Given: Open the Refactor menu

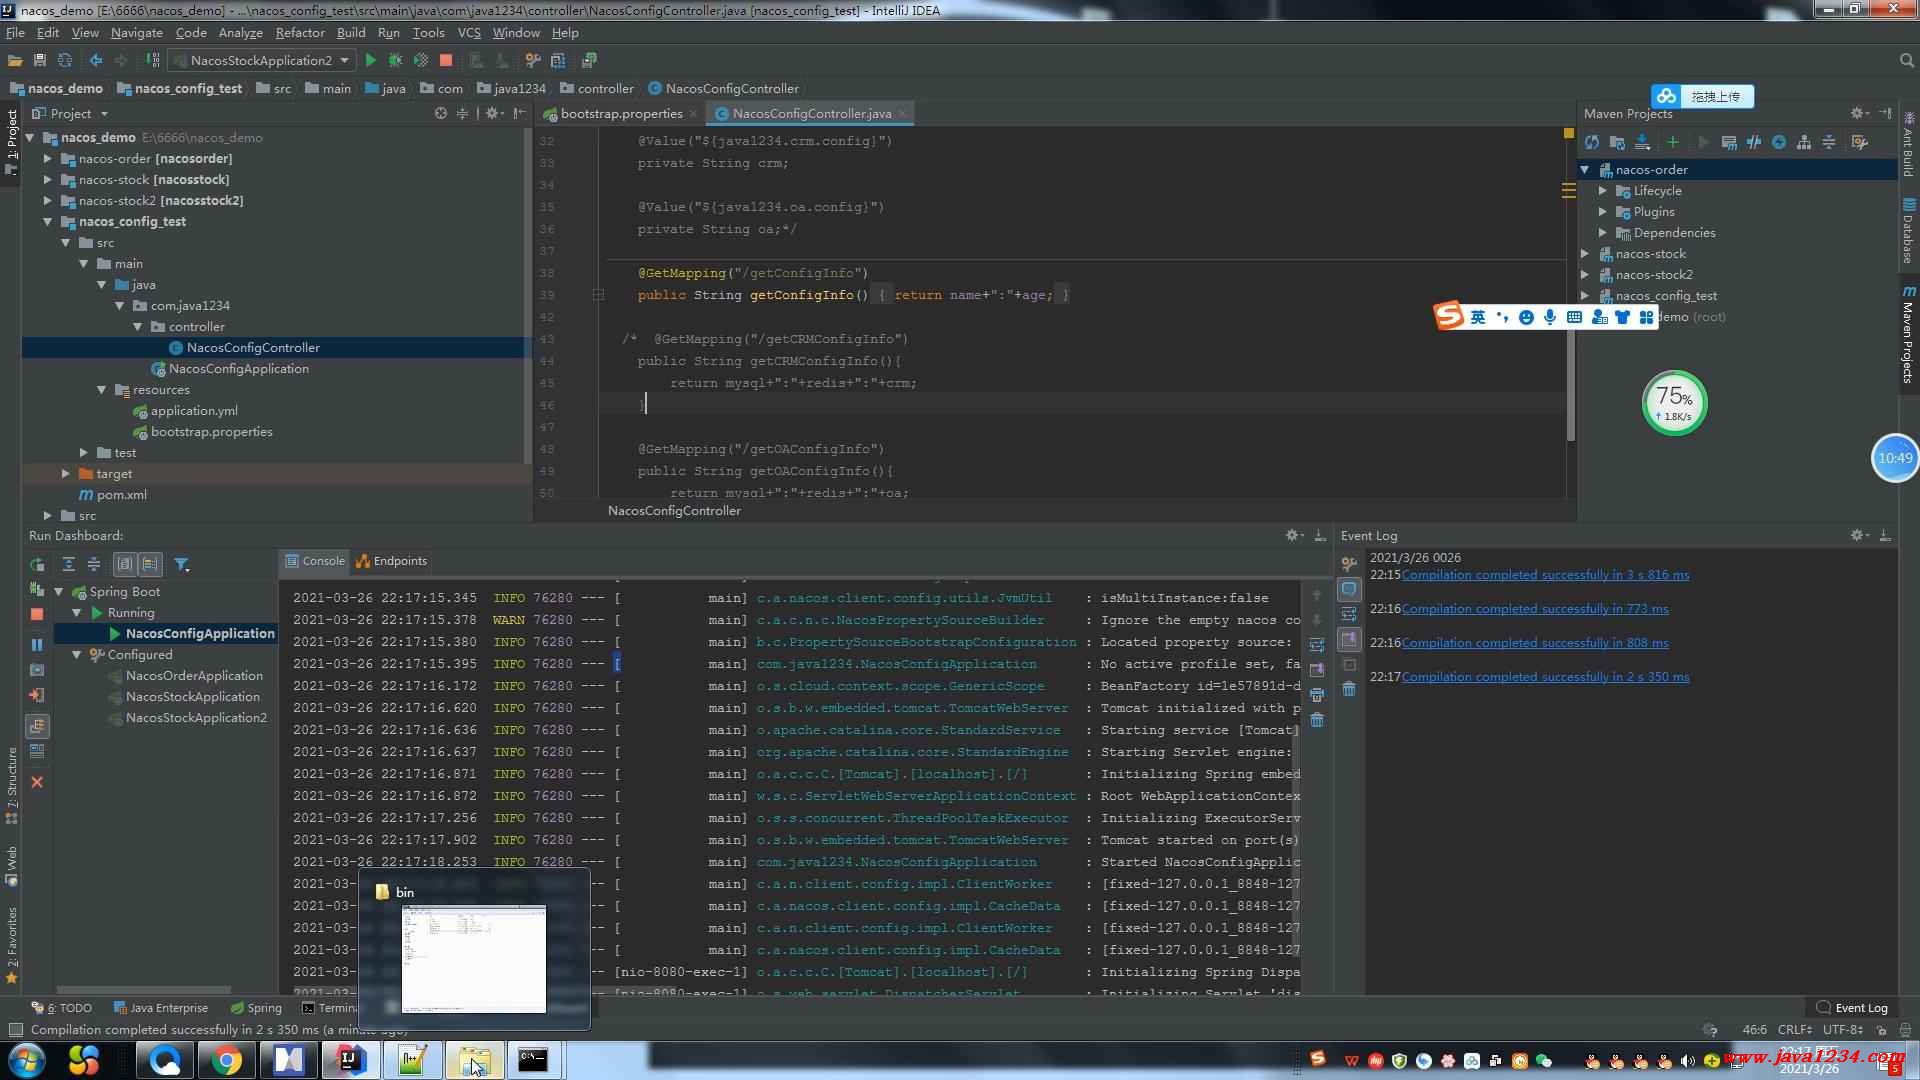Looking at the screenshot, I should [x=300, y=32].
